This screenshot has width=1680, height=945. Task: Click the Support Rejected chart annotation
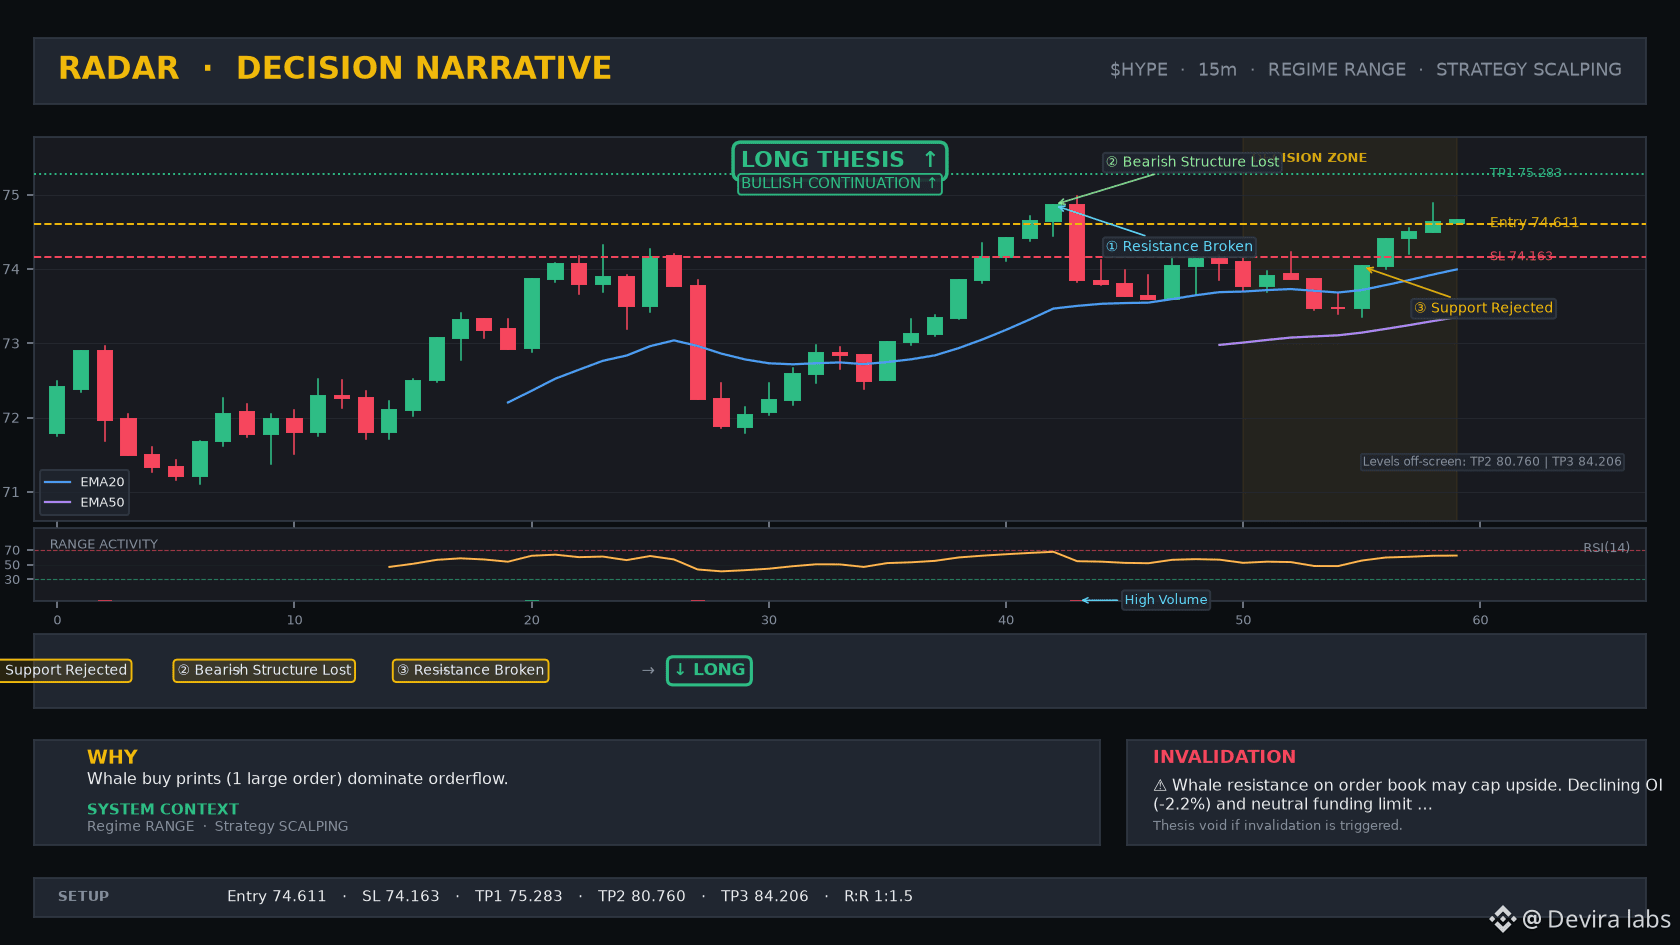(1483, 308)
